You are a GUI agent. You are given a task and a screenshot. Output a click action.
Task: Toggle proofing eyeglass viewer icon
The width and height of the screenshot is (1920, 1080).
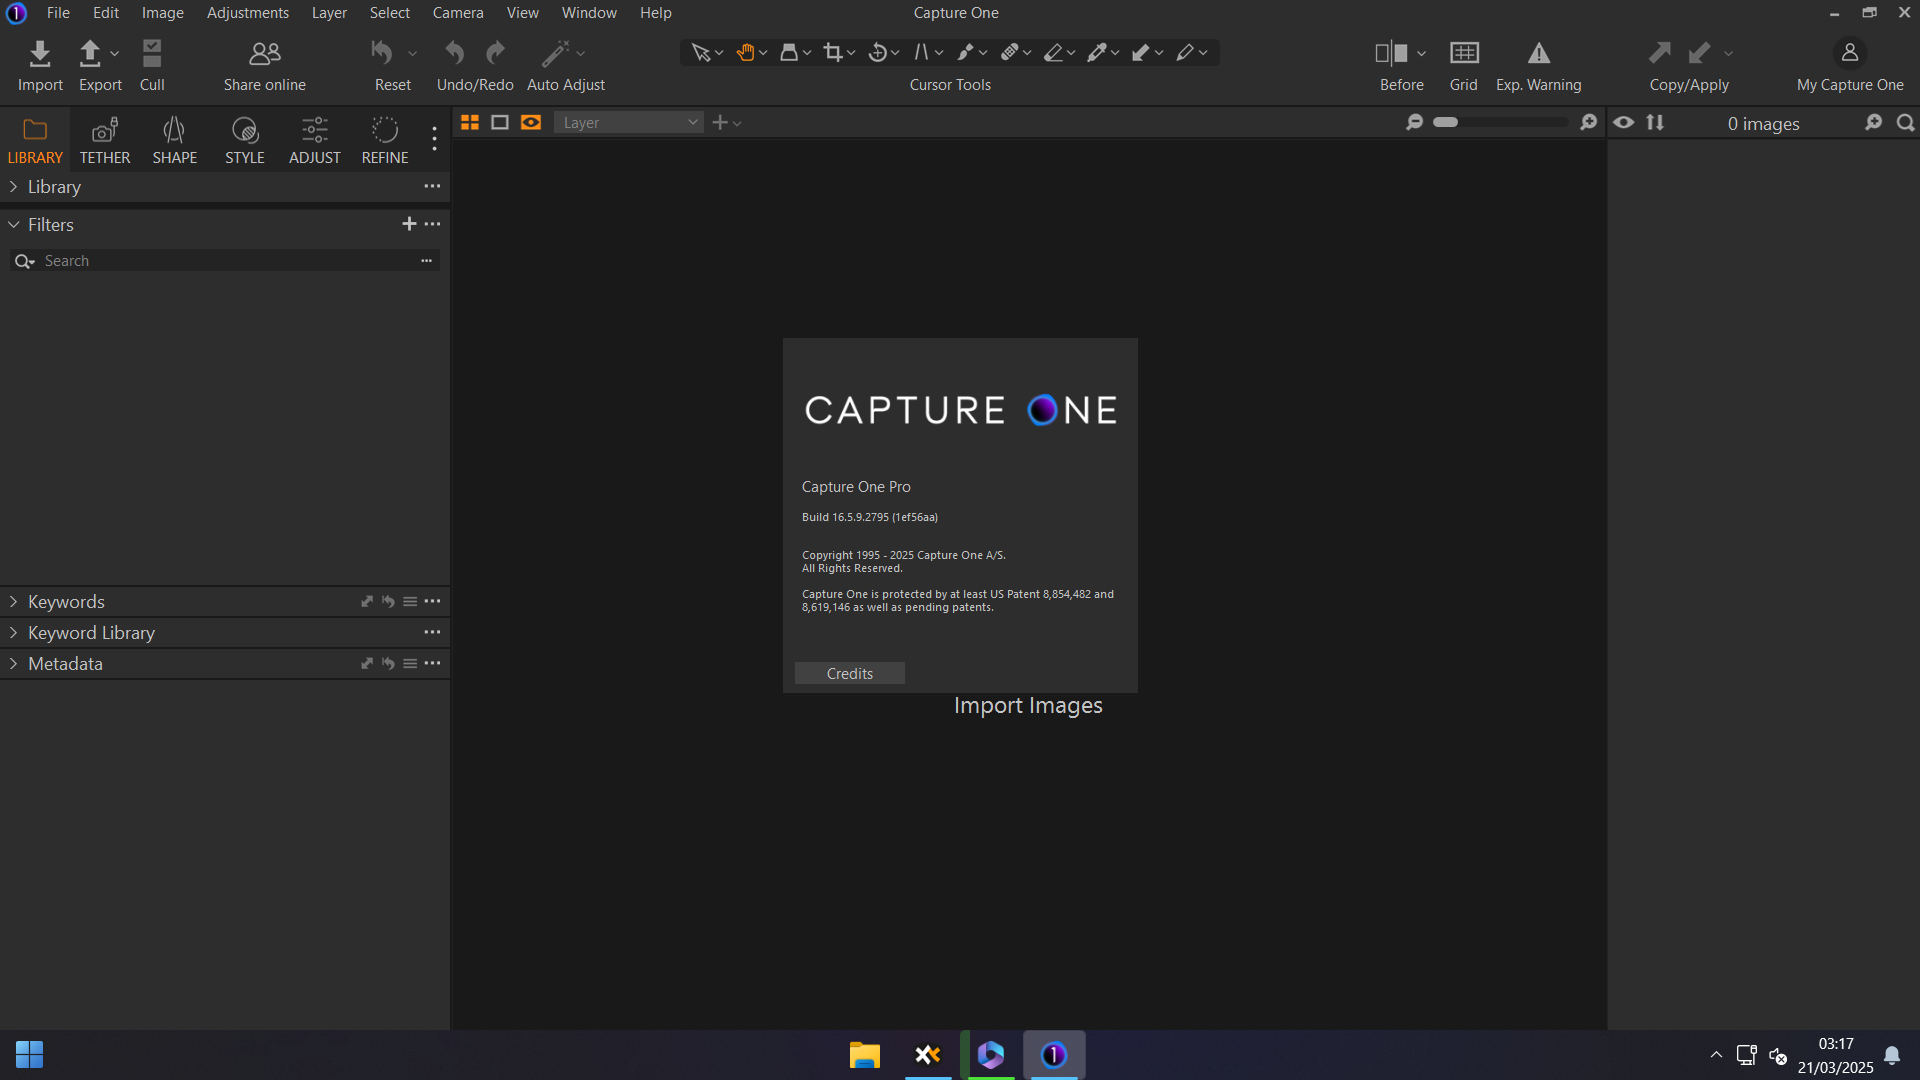click(x=531, y=122)
